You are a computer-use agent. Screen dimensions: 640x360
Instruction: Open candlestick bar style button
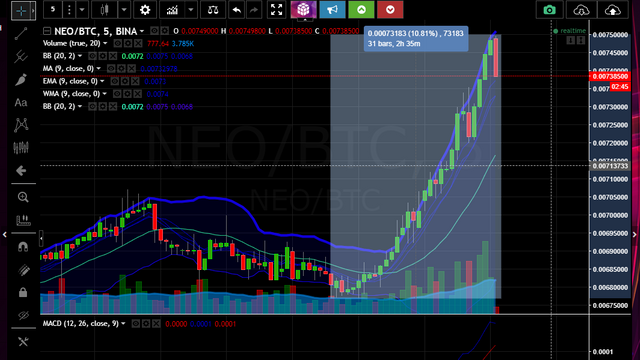point(104,10)
